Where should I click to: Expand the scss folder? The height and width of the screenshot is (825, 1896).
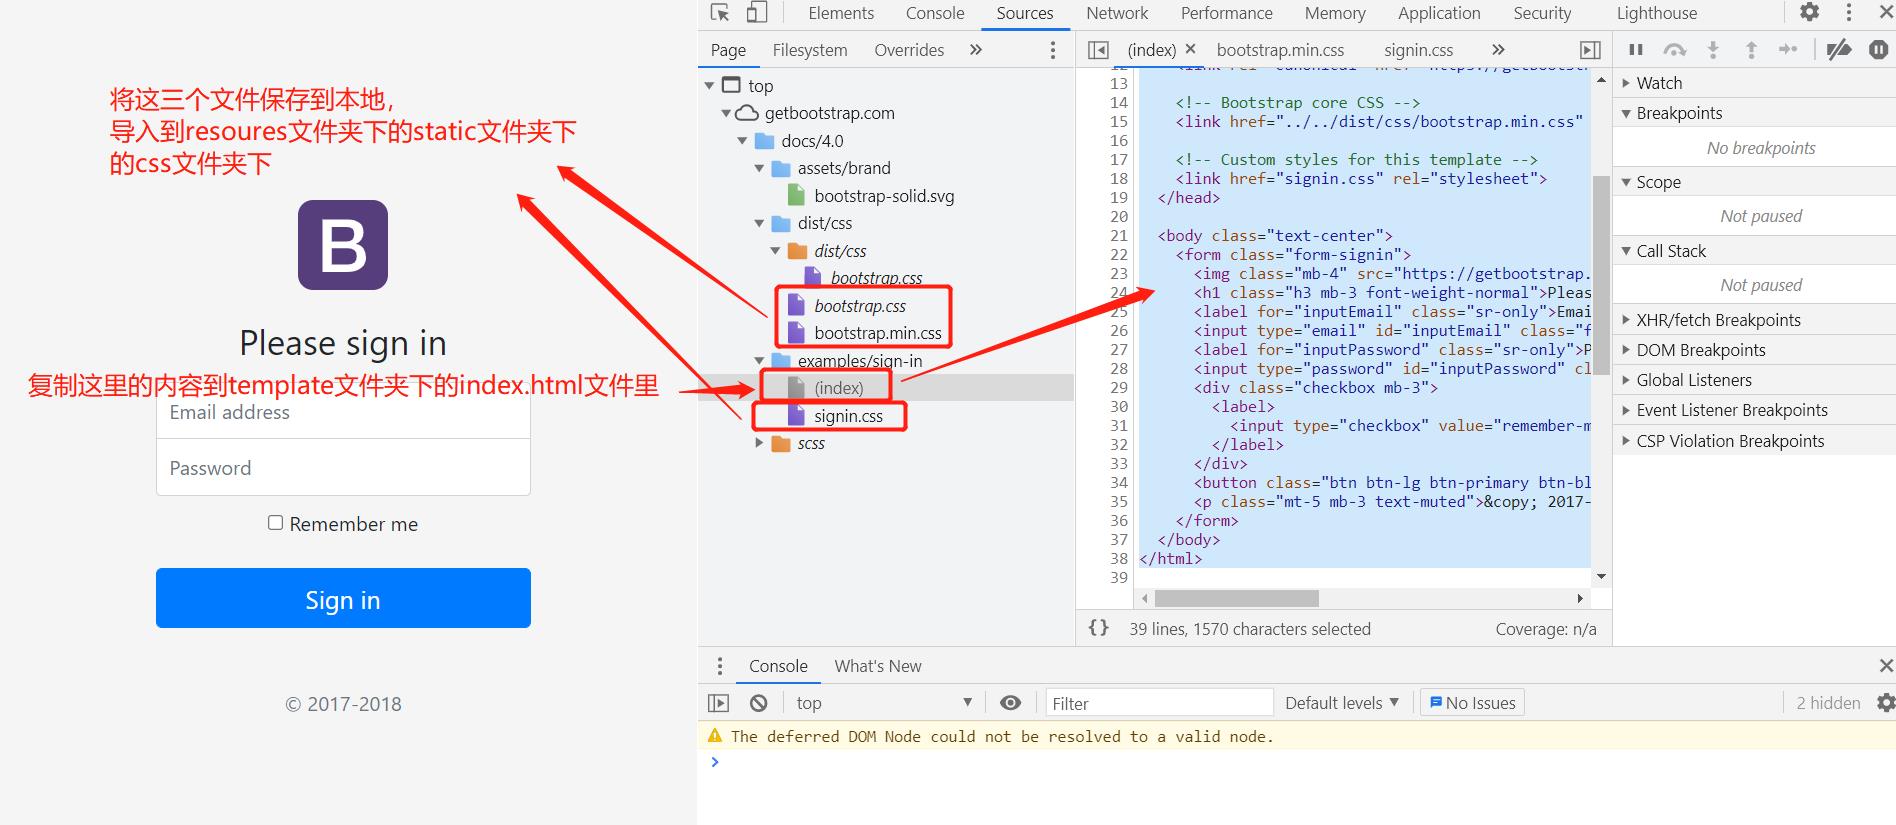tap(759, 443)
